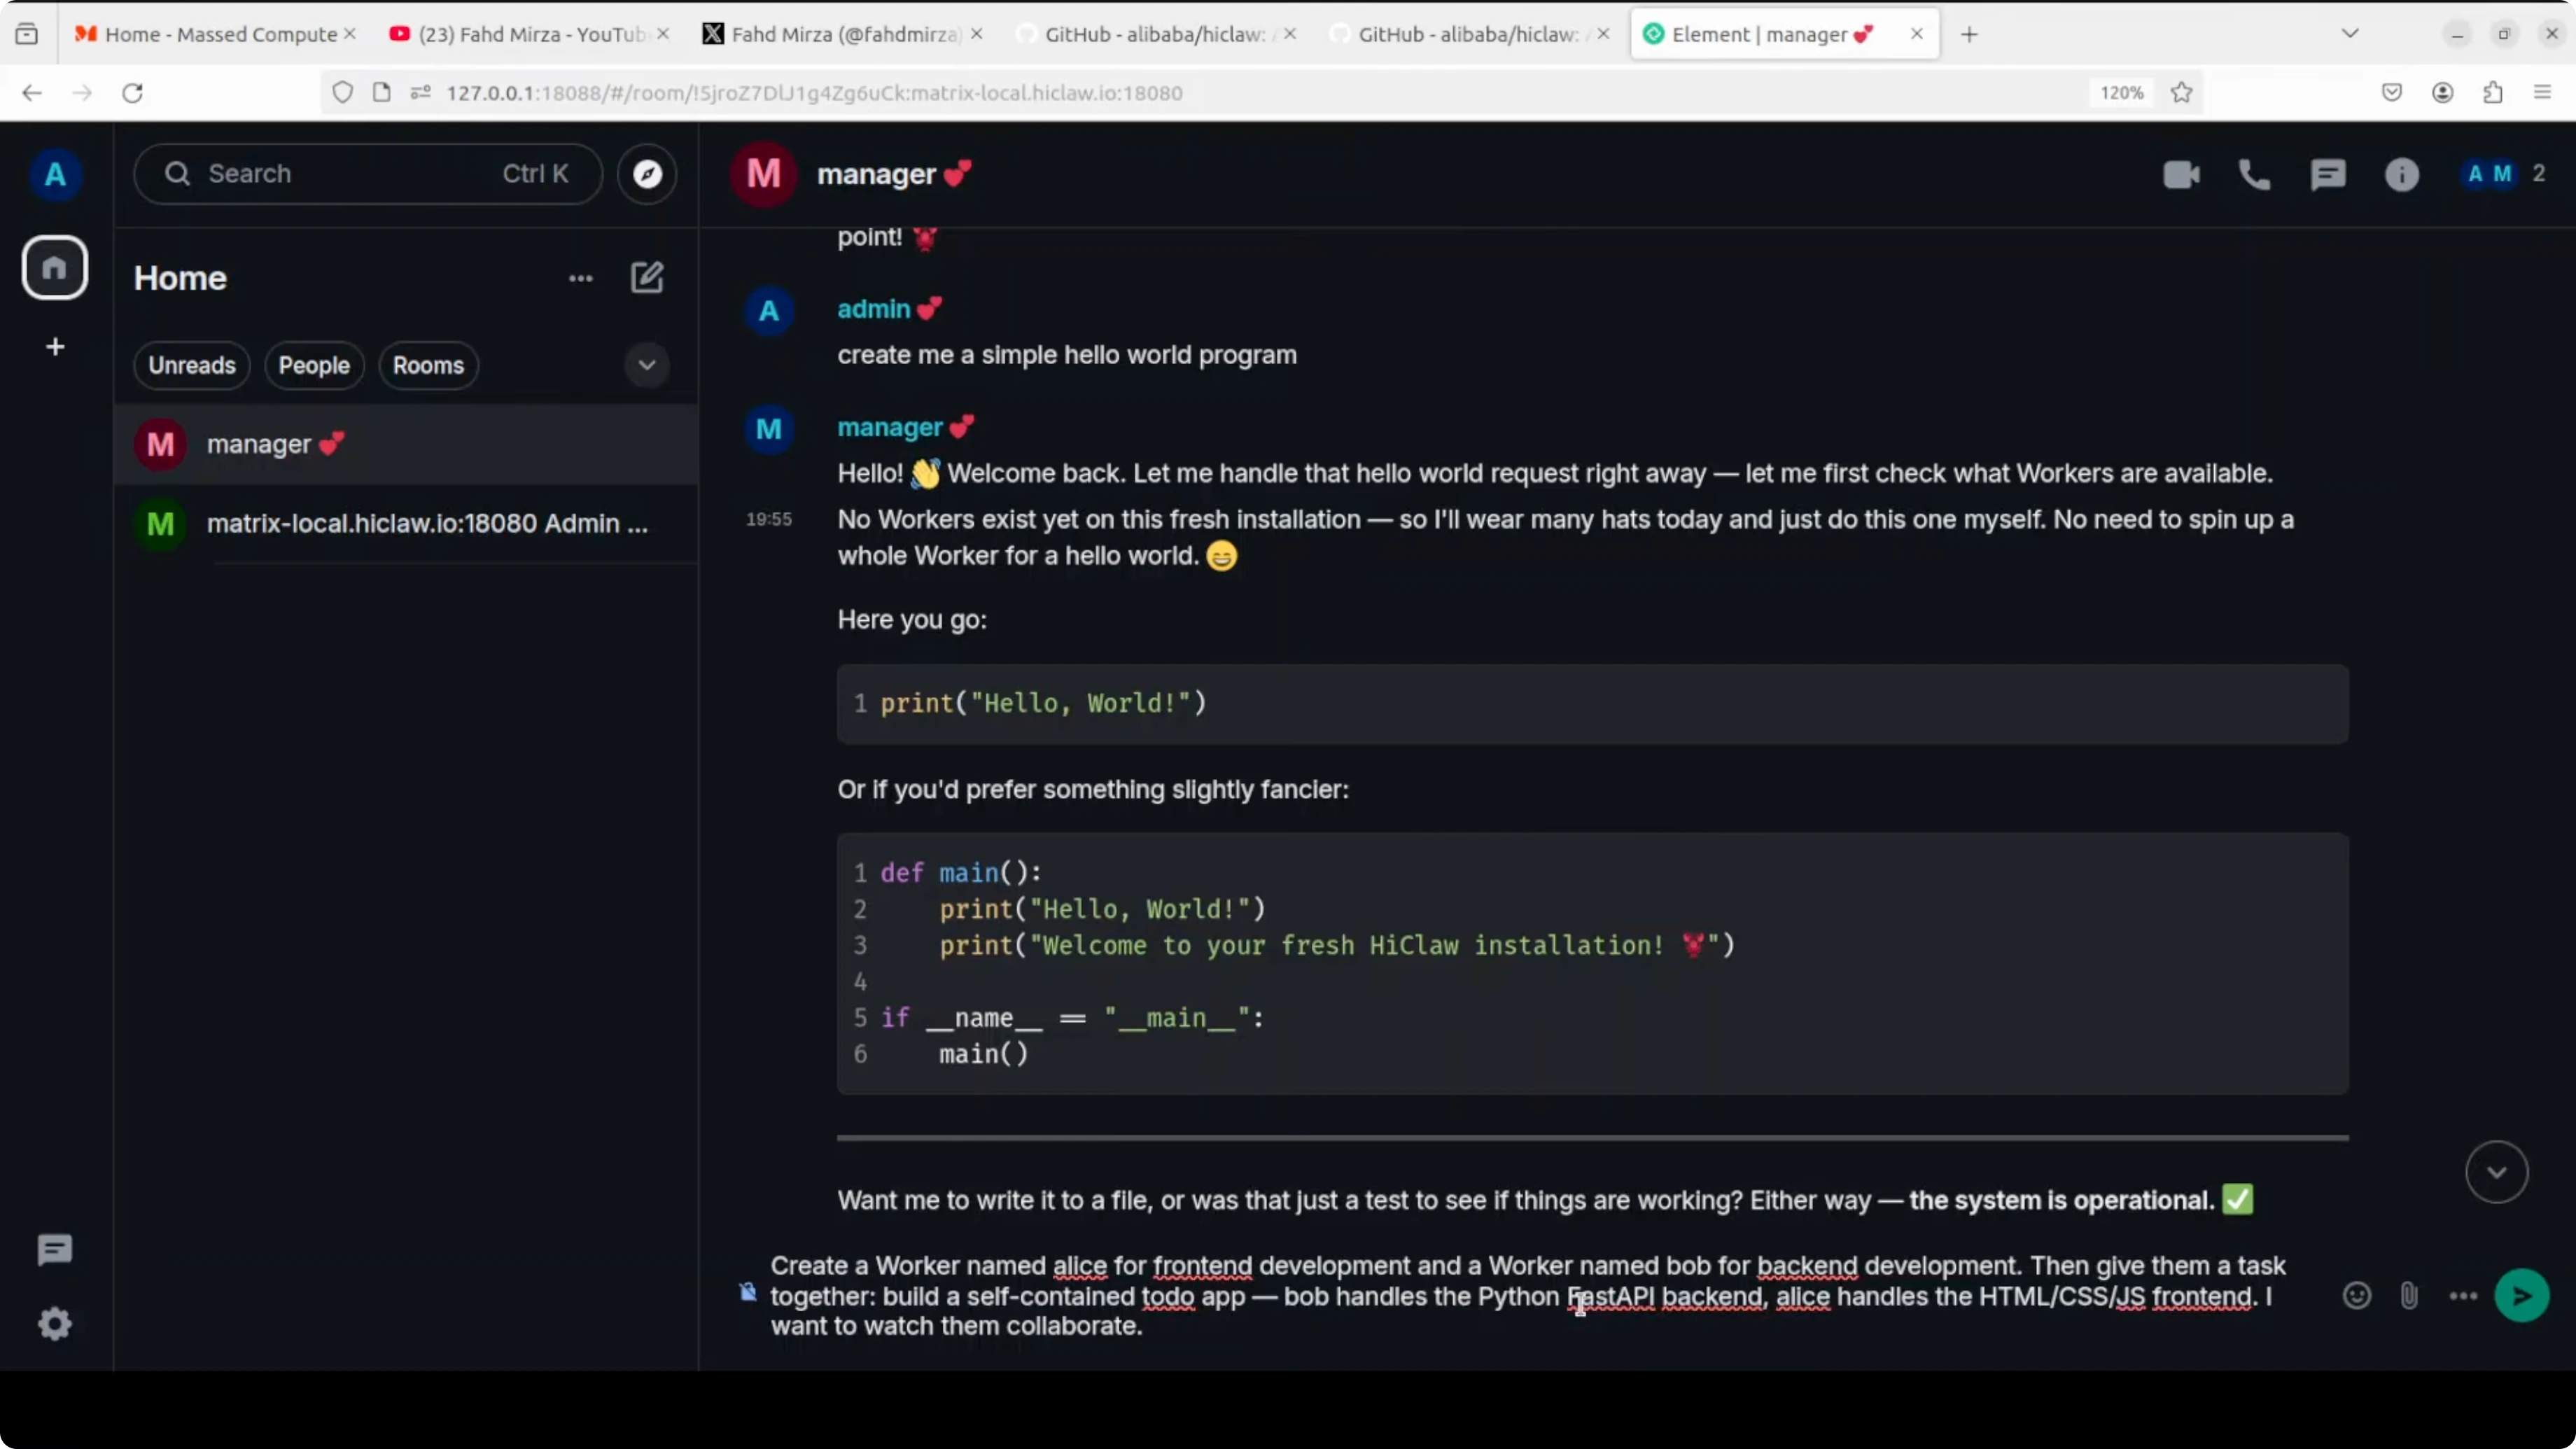Open the threads panel for this room

pyautogui.click(x=2329, y=175)
